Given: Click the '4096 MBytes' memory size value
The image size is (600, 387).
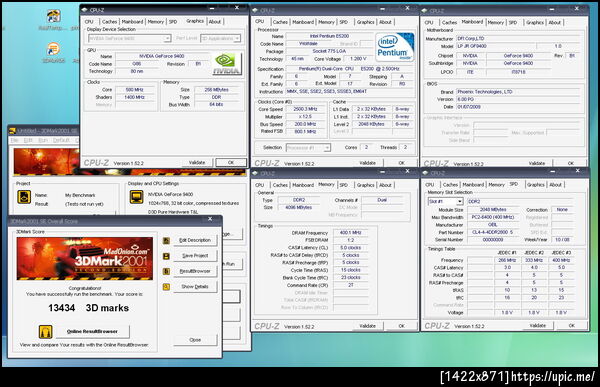Looking at the screenshot, I should pyautogui.click(x=298, y=207).
